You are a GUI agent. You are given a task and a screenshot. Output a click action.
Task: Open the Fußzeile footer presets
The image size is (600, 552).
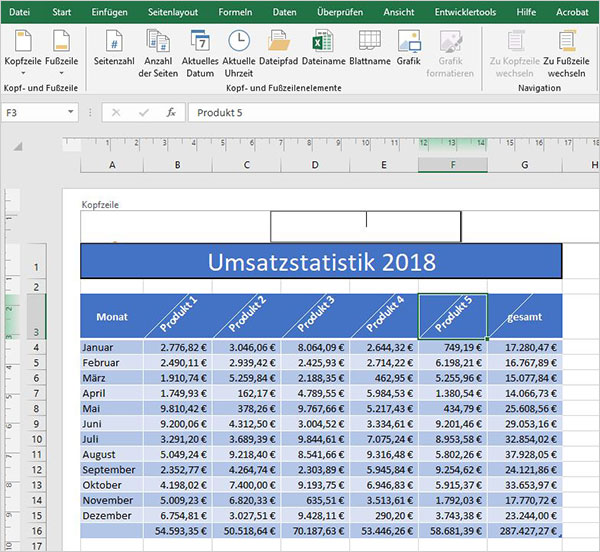(x=61, y=52)
